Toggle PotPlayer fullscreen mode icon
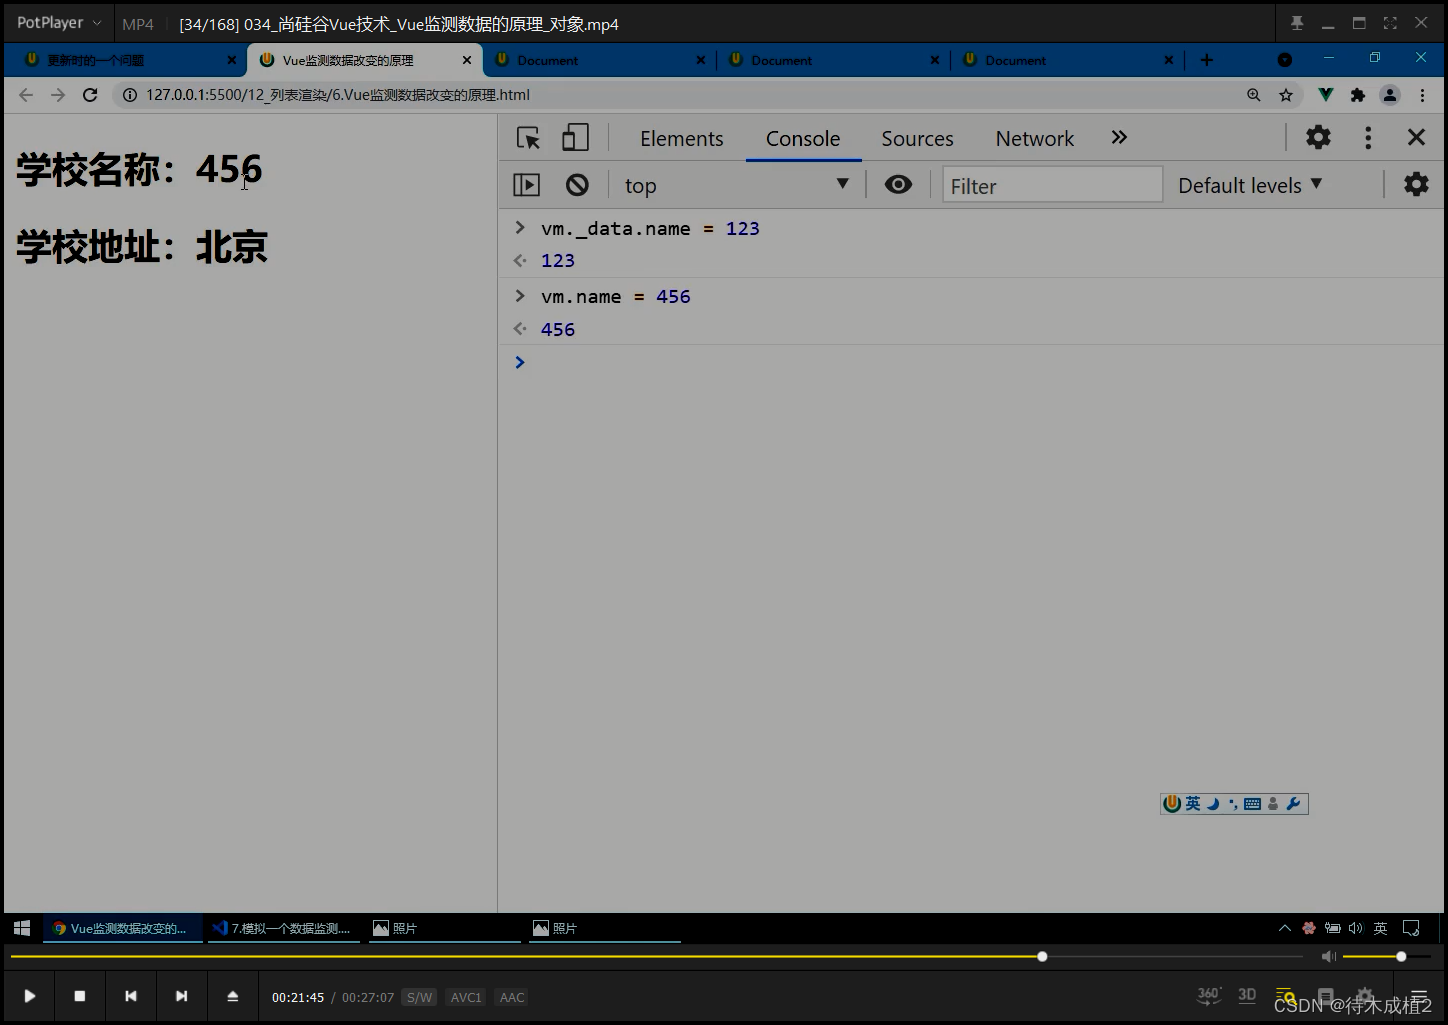 (1390, 23)
